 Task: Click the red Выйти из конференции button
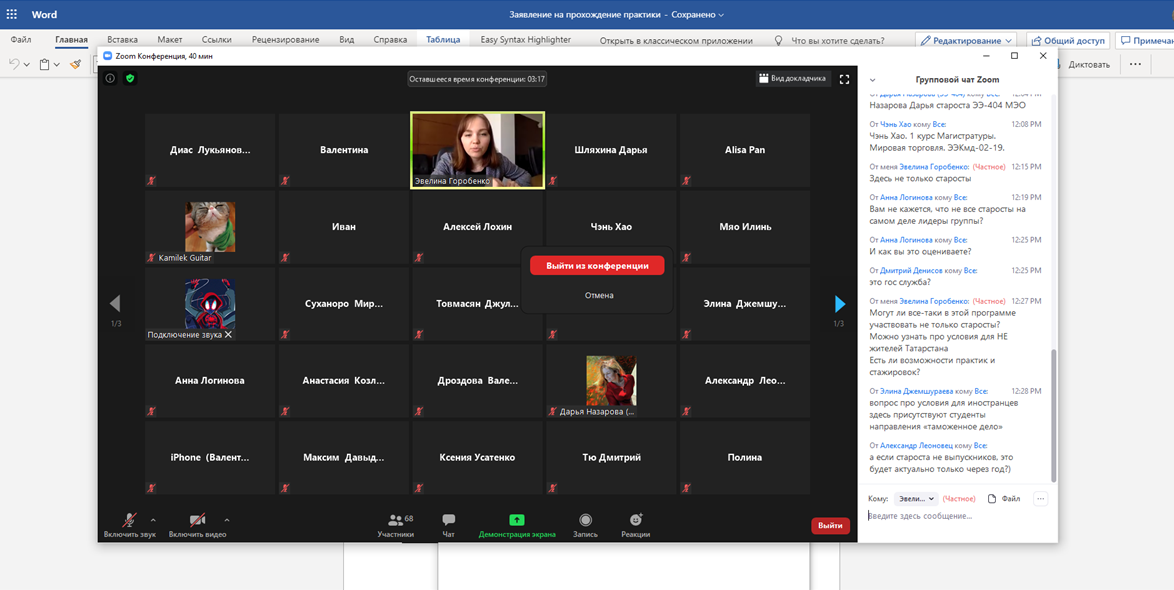pos(597,266)
